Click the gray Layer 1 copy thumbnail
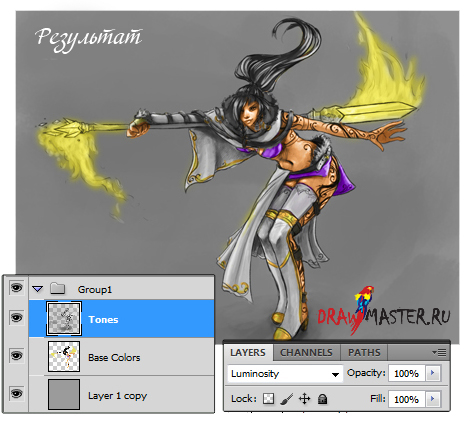 [x=64, y=394]
